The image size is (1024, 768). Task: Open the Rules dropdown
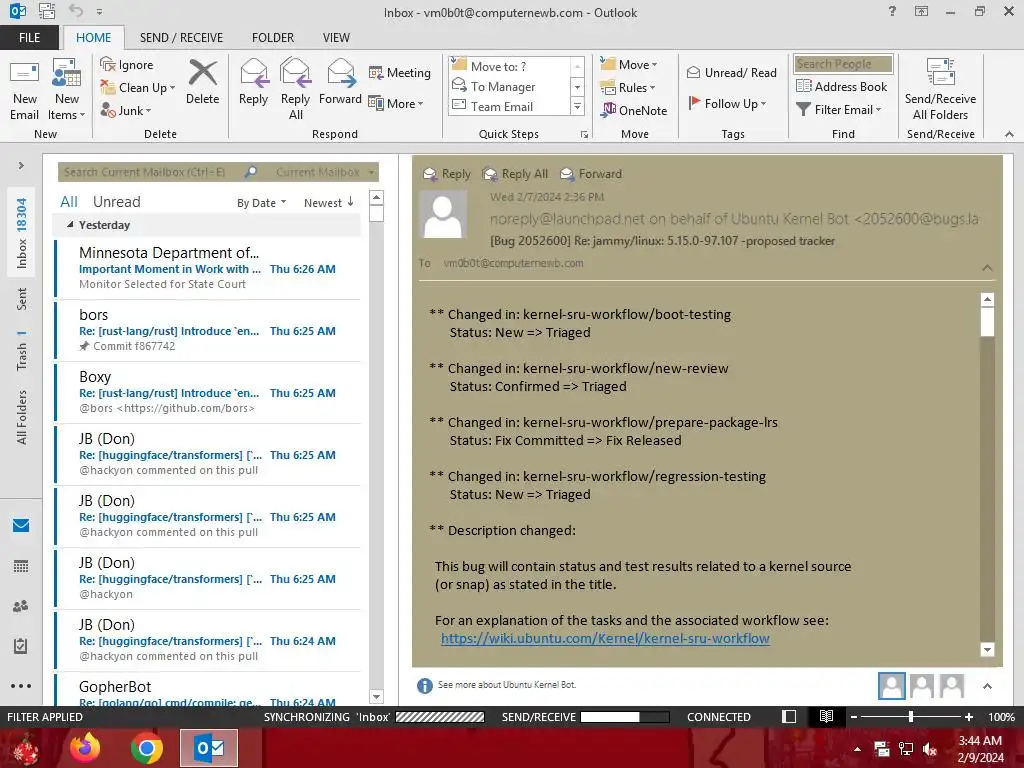(628, 88)
